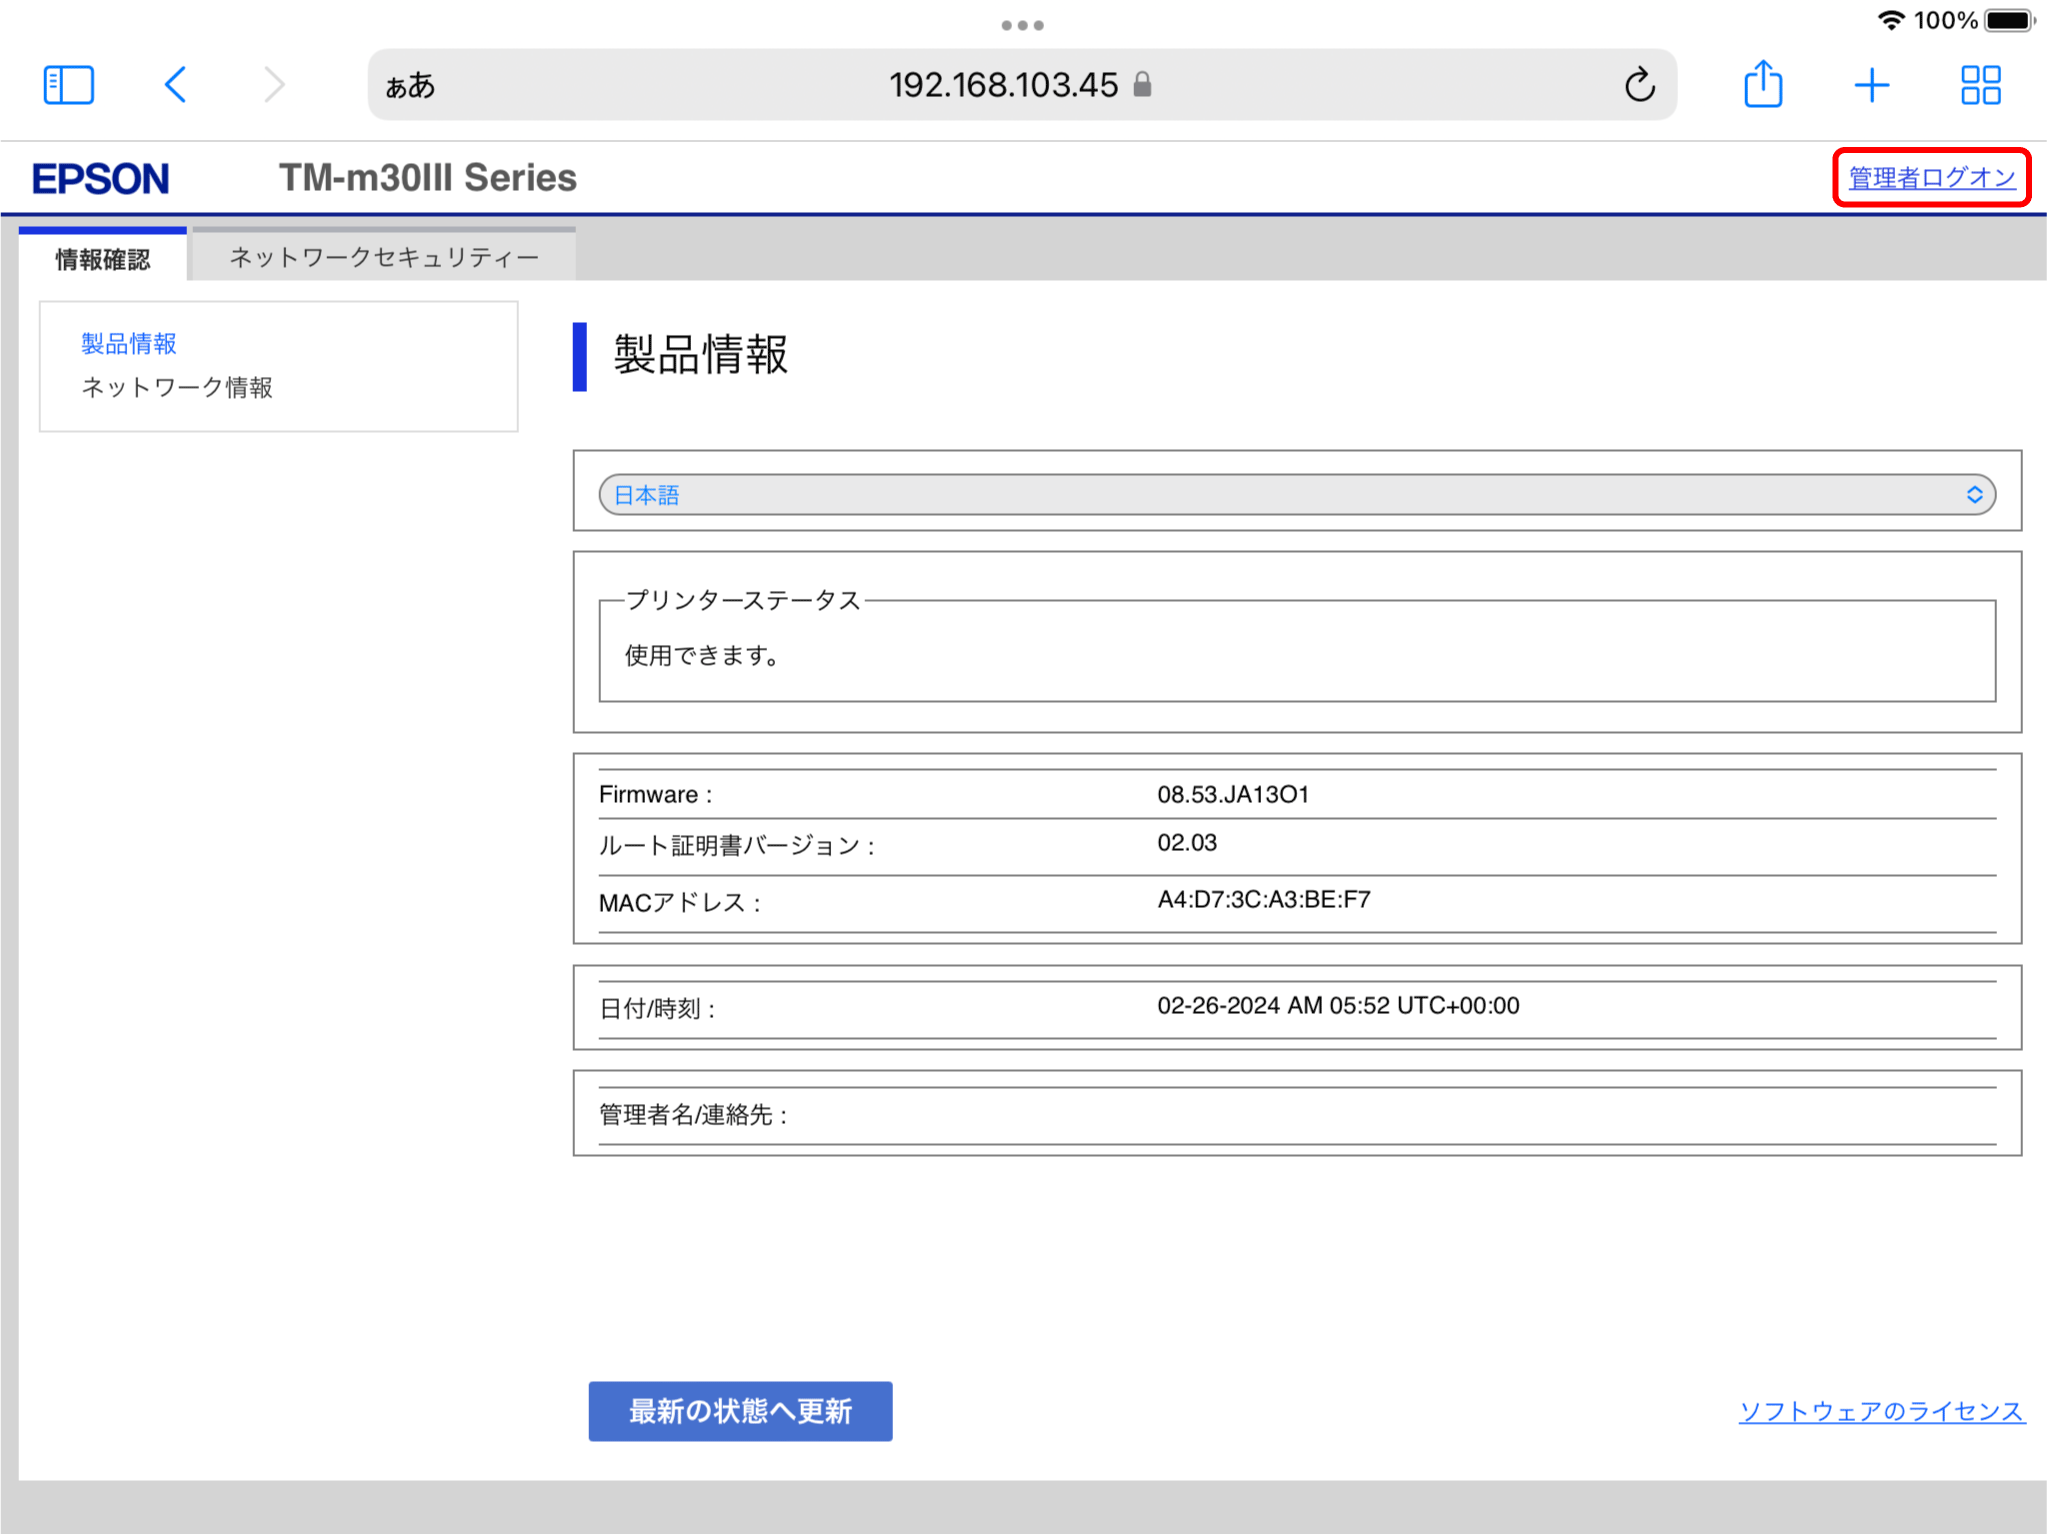Select ネットワーク情報 in the side menu

177,388
